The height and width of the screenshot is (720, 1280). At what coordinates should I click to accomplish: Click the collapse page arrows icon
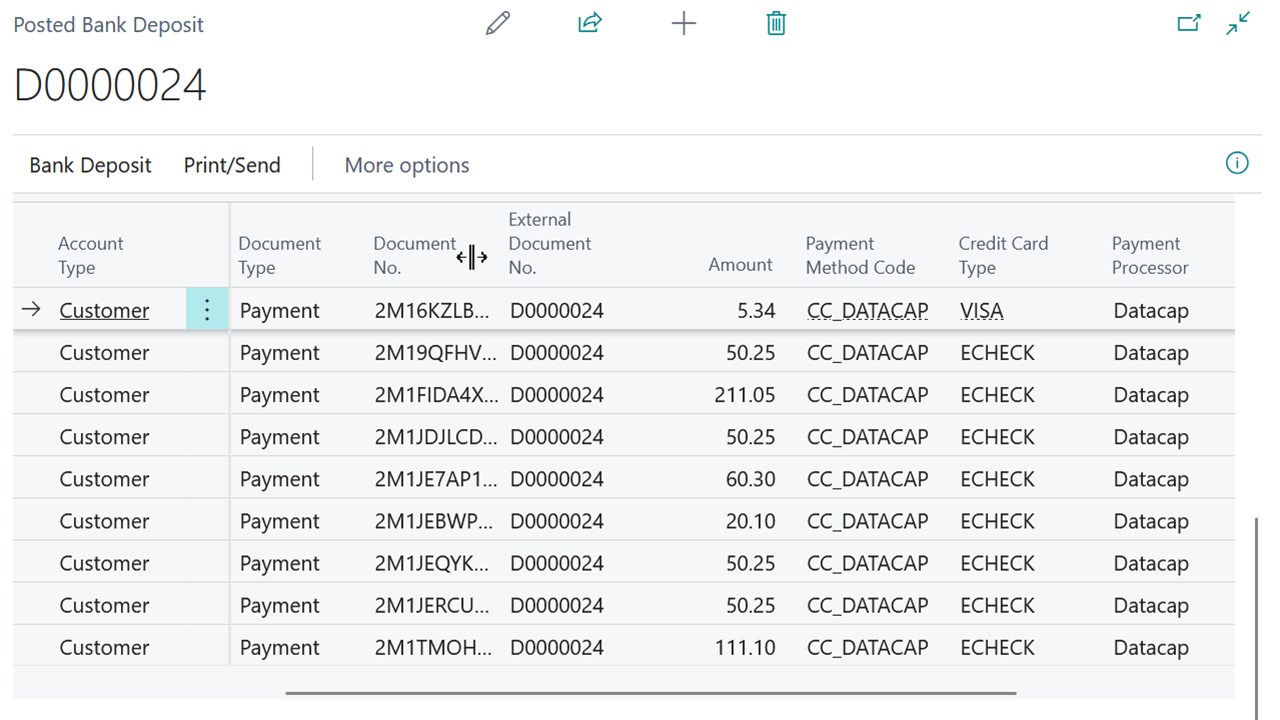point(1238,23)
